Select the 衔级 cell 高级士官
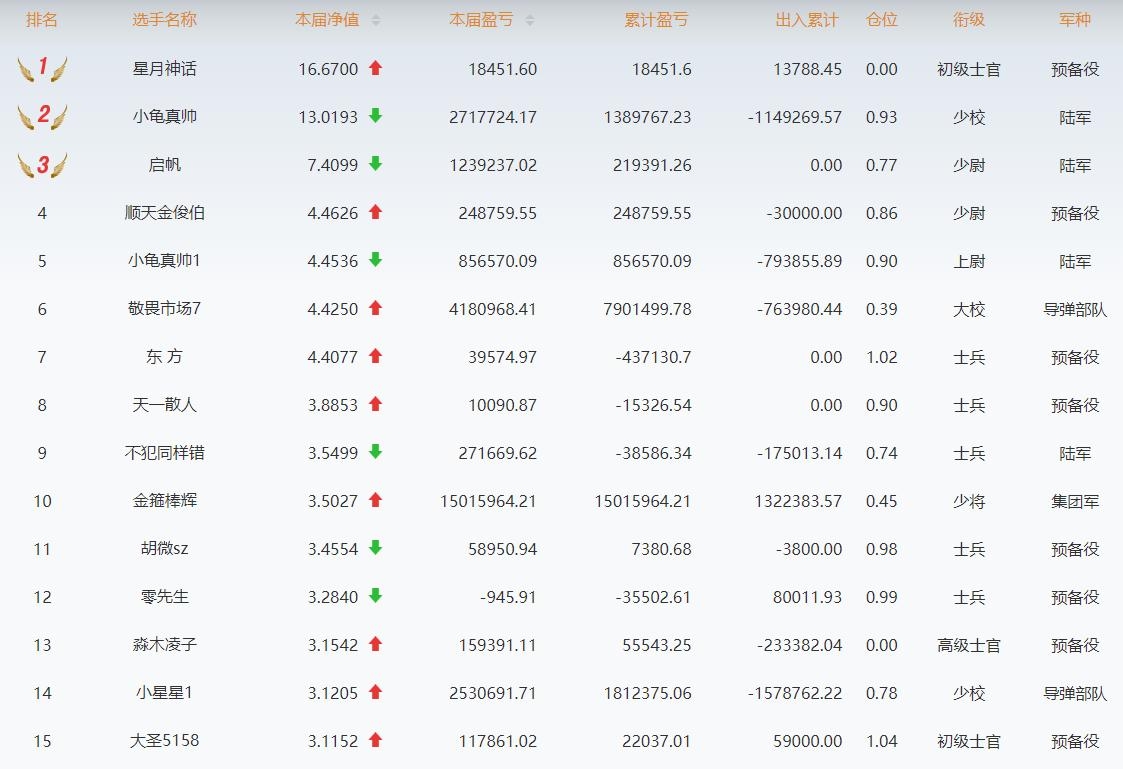This screenshot has width=1123, height=769. click(969, 645)
